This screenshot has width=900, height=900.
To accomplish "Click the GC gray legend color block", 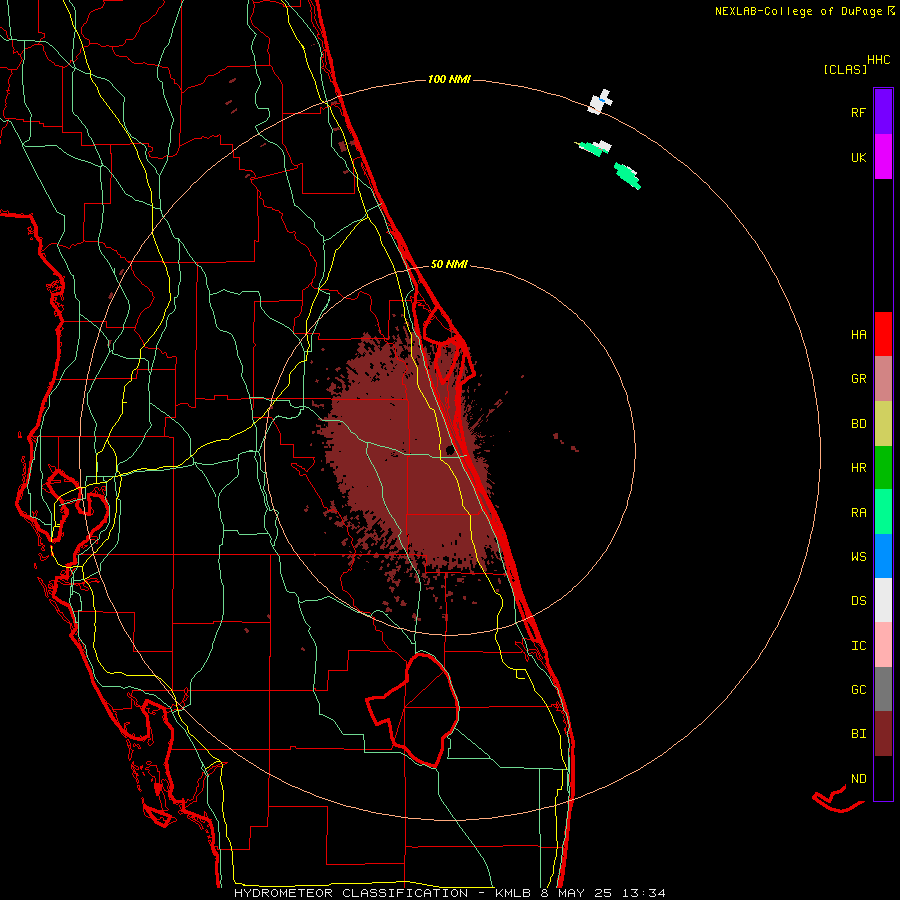I will (x=883, y=689).
